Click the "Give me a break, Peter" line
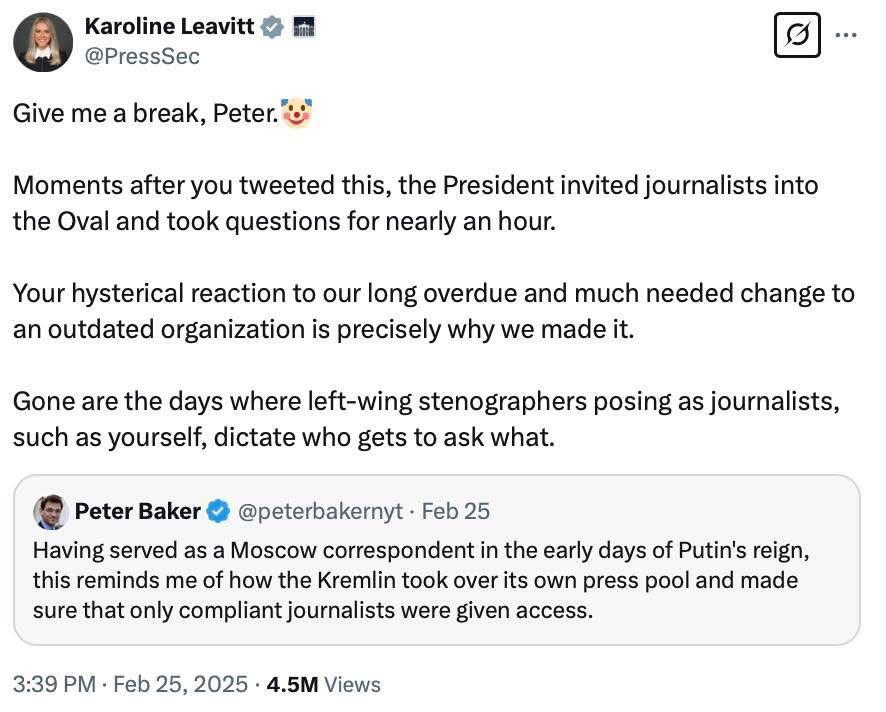 pos(145,114)
